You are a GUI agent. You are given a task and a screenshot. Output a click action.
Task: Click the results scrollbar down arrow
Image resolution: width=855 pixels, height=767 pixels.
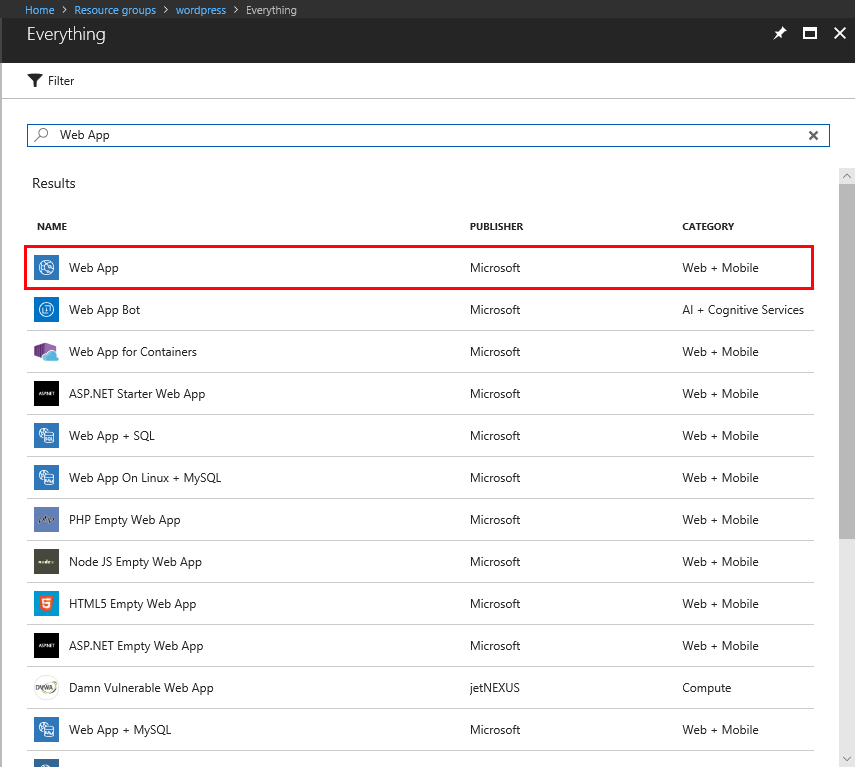click(846, 758)
